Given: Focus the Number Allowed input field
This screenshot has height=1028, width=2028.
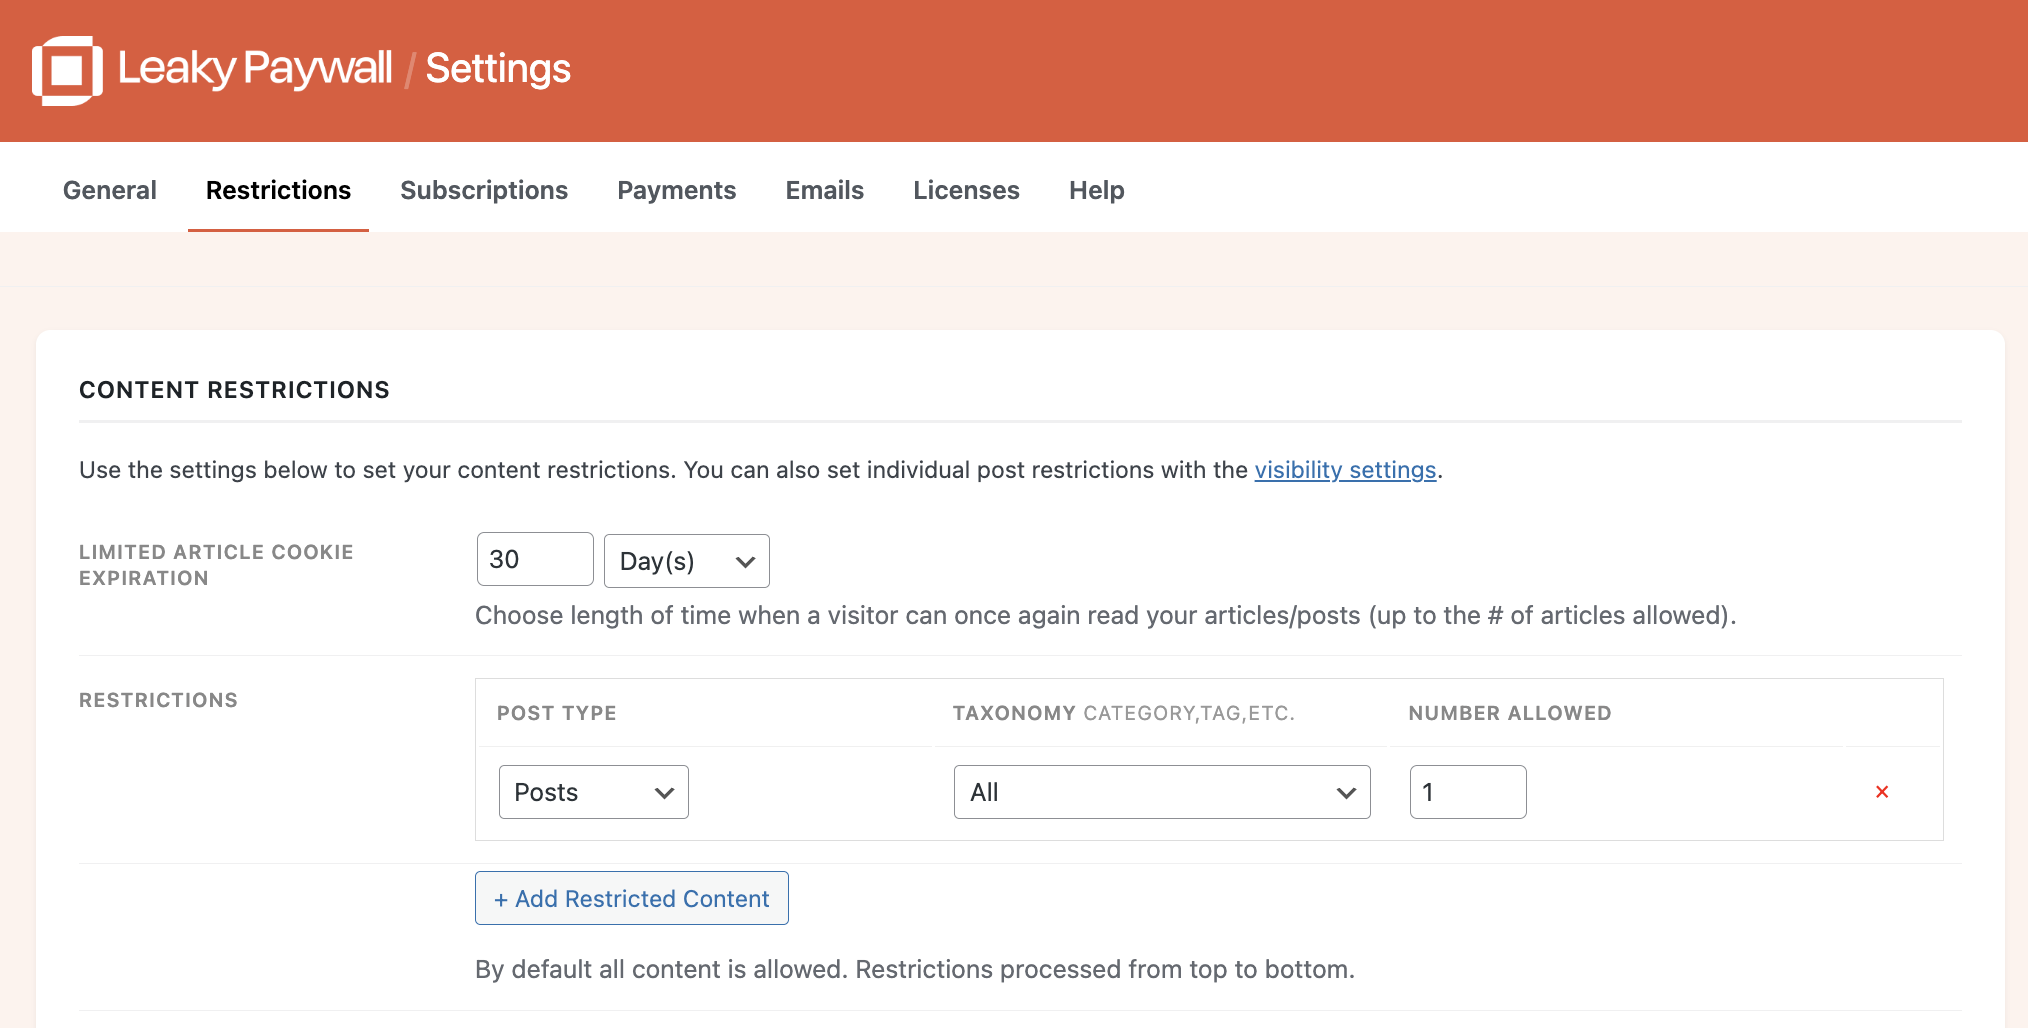Looking at the screenshot, I should 1467,792.
